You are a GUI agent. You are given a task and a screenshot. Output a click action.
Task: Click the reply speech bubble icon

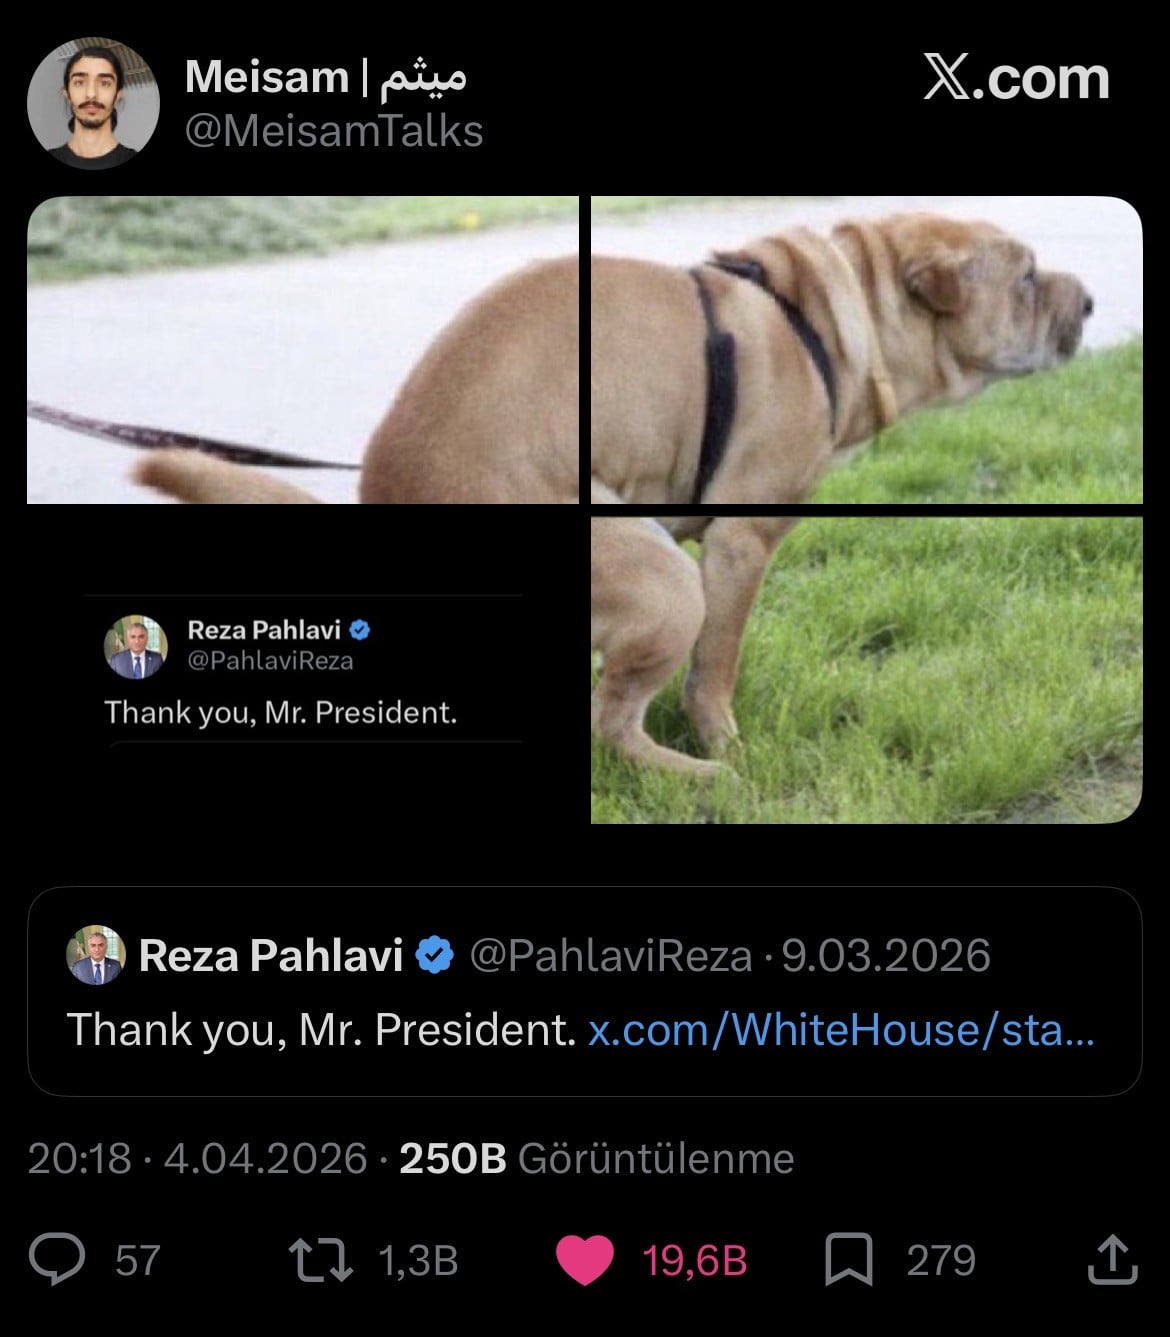[57, 1259]
